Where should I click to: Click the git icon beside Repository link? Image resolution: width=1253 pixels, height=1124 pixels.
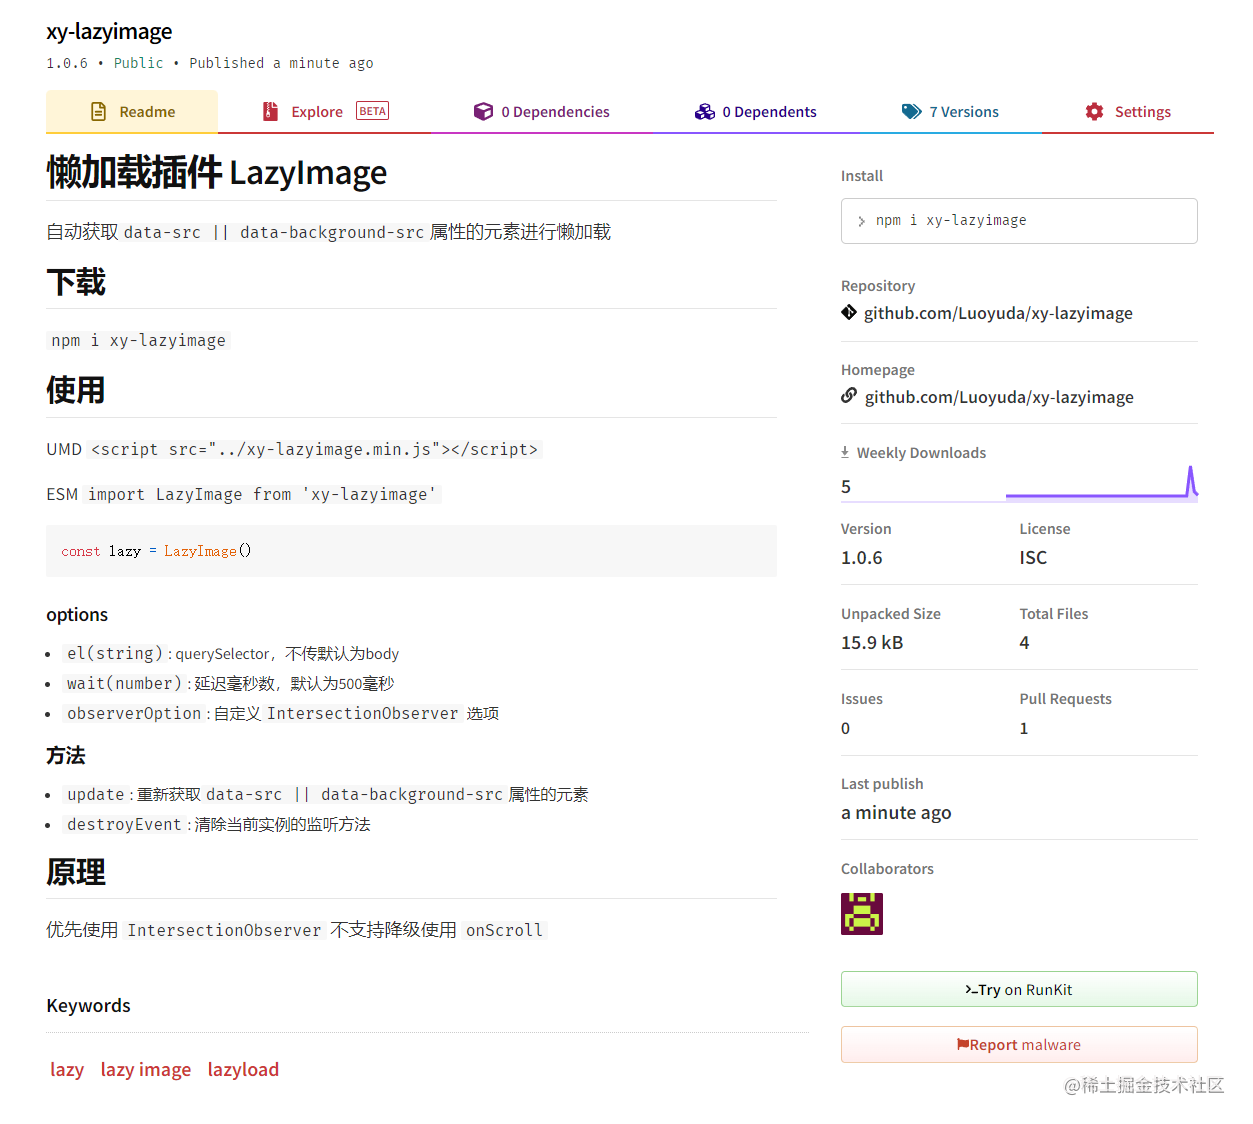click(849, 312)
